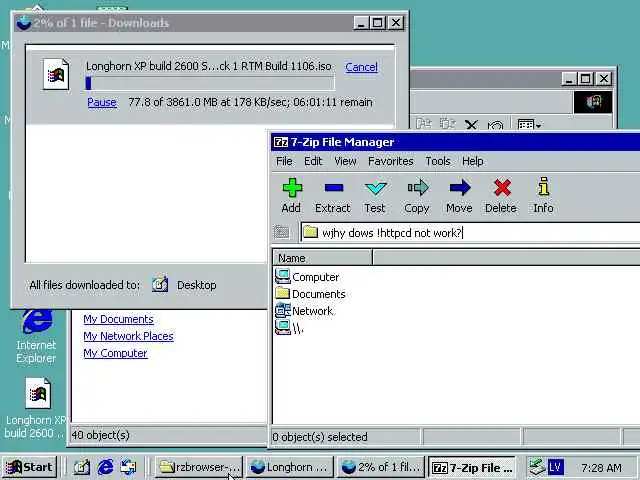Open Info in 7-Zip toolbar

coord(543,196)
